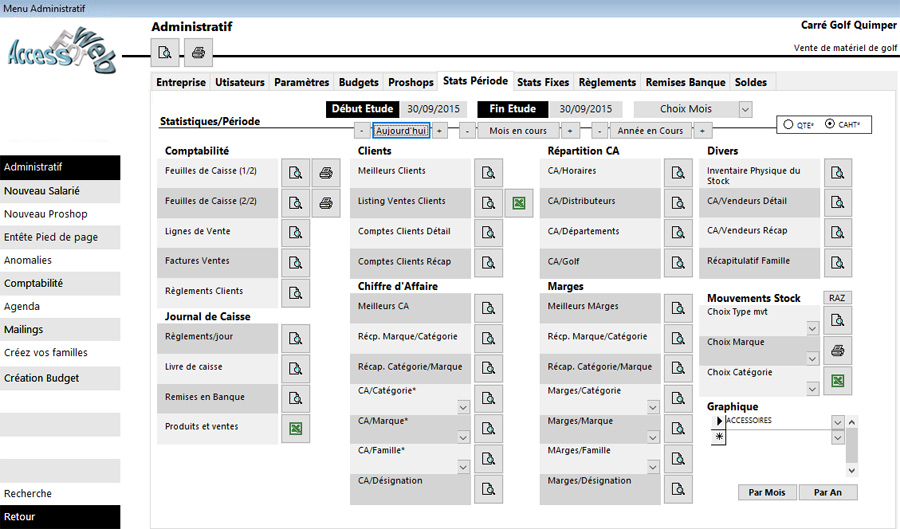Export Listing Ventes Clients to Excel

click(518, 203)
